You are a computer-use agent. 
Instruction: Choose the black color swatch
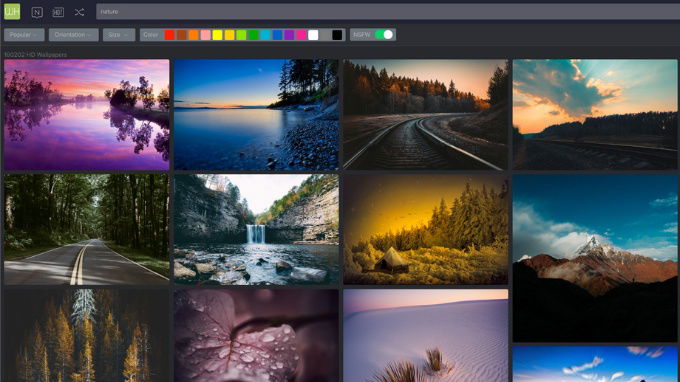pos(337,35)
